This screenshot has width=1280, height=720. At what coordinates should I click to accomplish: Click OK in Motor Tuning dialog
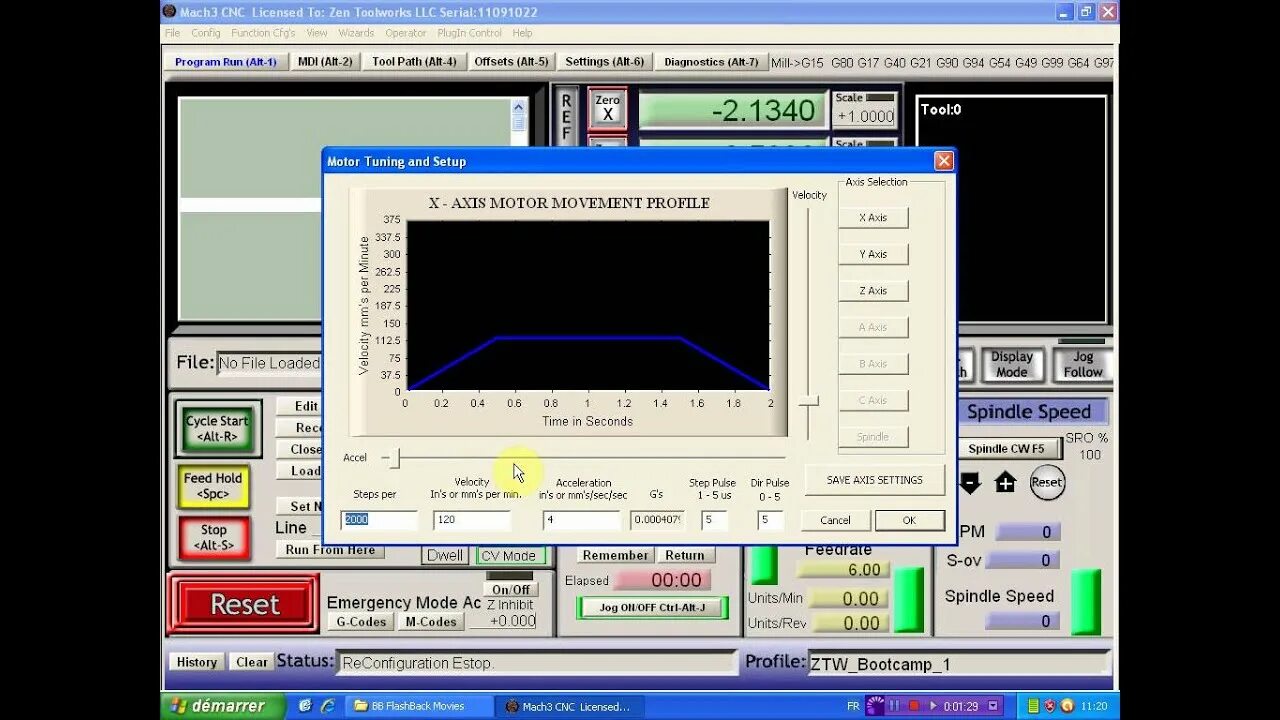coord(909,520)
